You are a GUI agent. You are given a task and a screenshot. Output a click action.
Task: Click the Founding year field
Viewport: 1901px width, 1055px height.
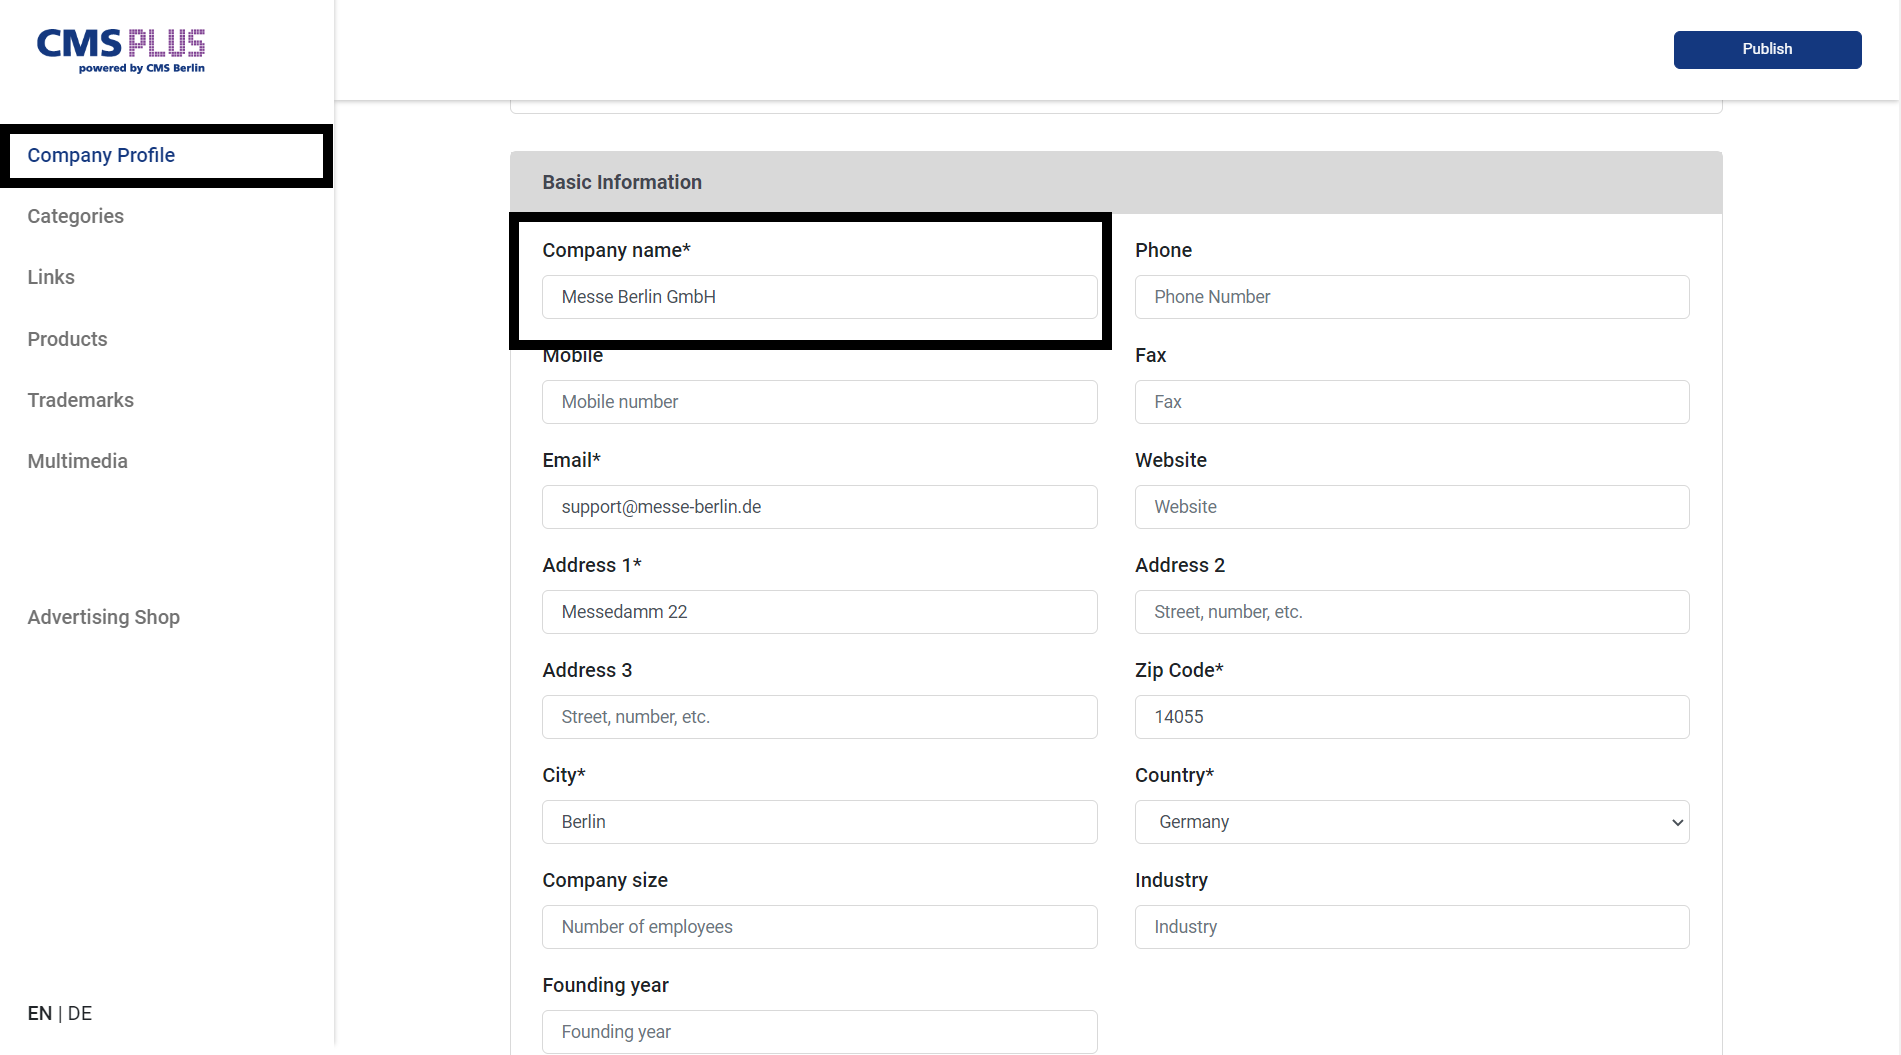819,1032
